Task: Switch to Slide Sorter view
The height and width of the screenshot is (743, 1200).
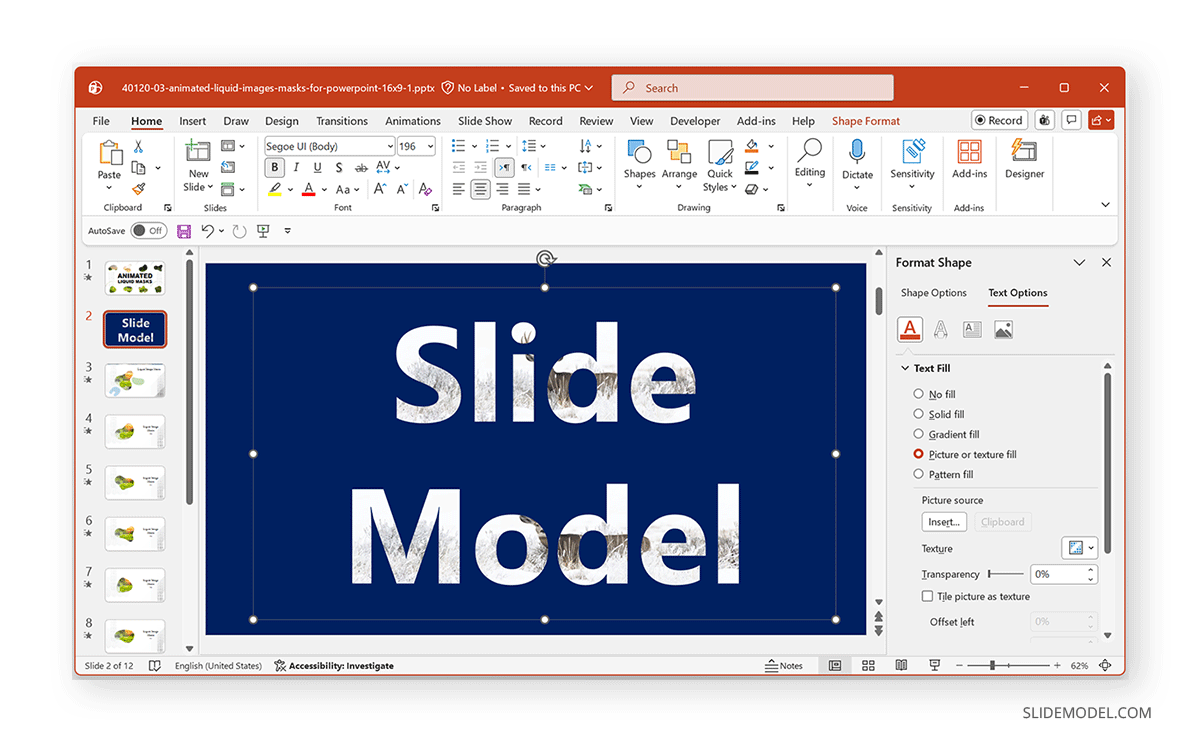Action: click(x=868, y=665)
